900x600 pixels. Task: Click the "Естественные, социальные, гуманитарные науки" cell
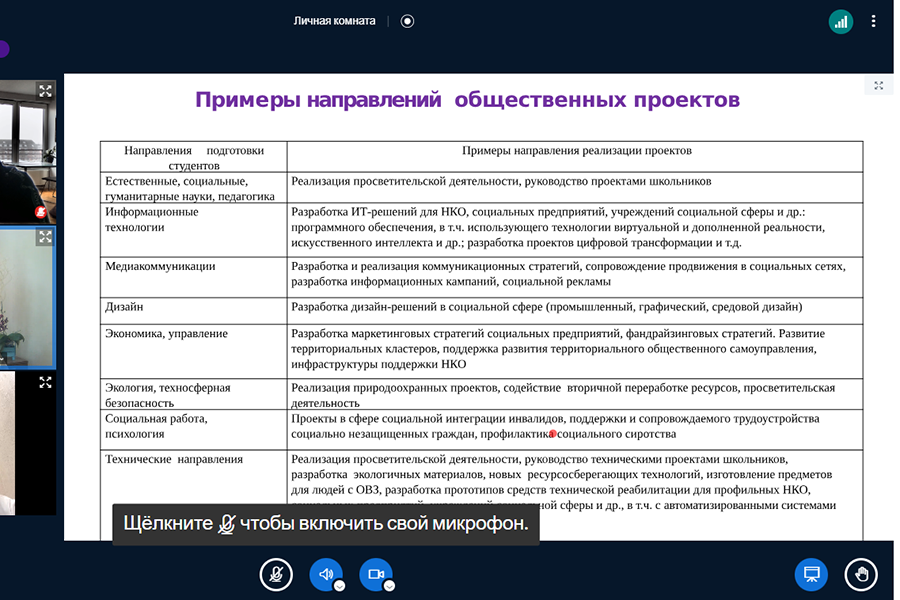pos(193,188)
